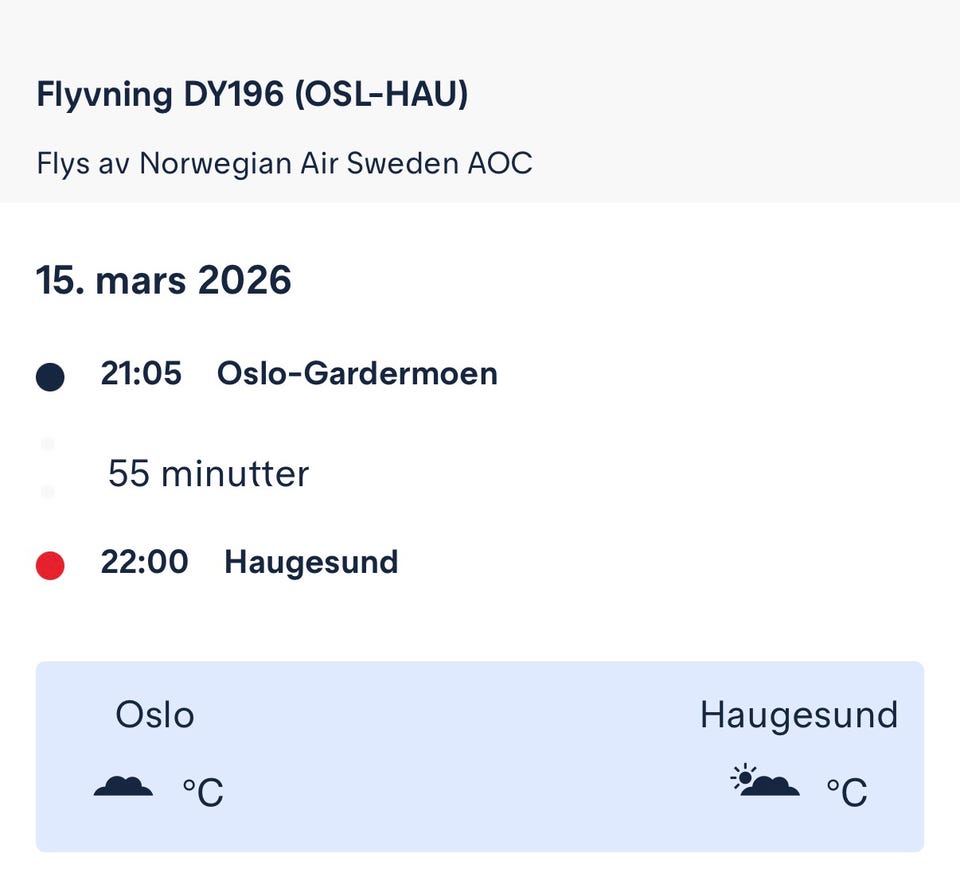Click the date 15. mars 2026
This screenshot has width=960, height=892.
coord(164,280)
